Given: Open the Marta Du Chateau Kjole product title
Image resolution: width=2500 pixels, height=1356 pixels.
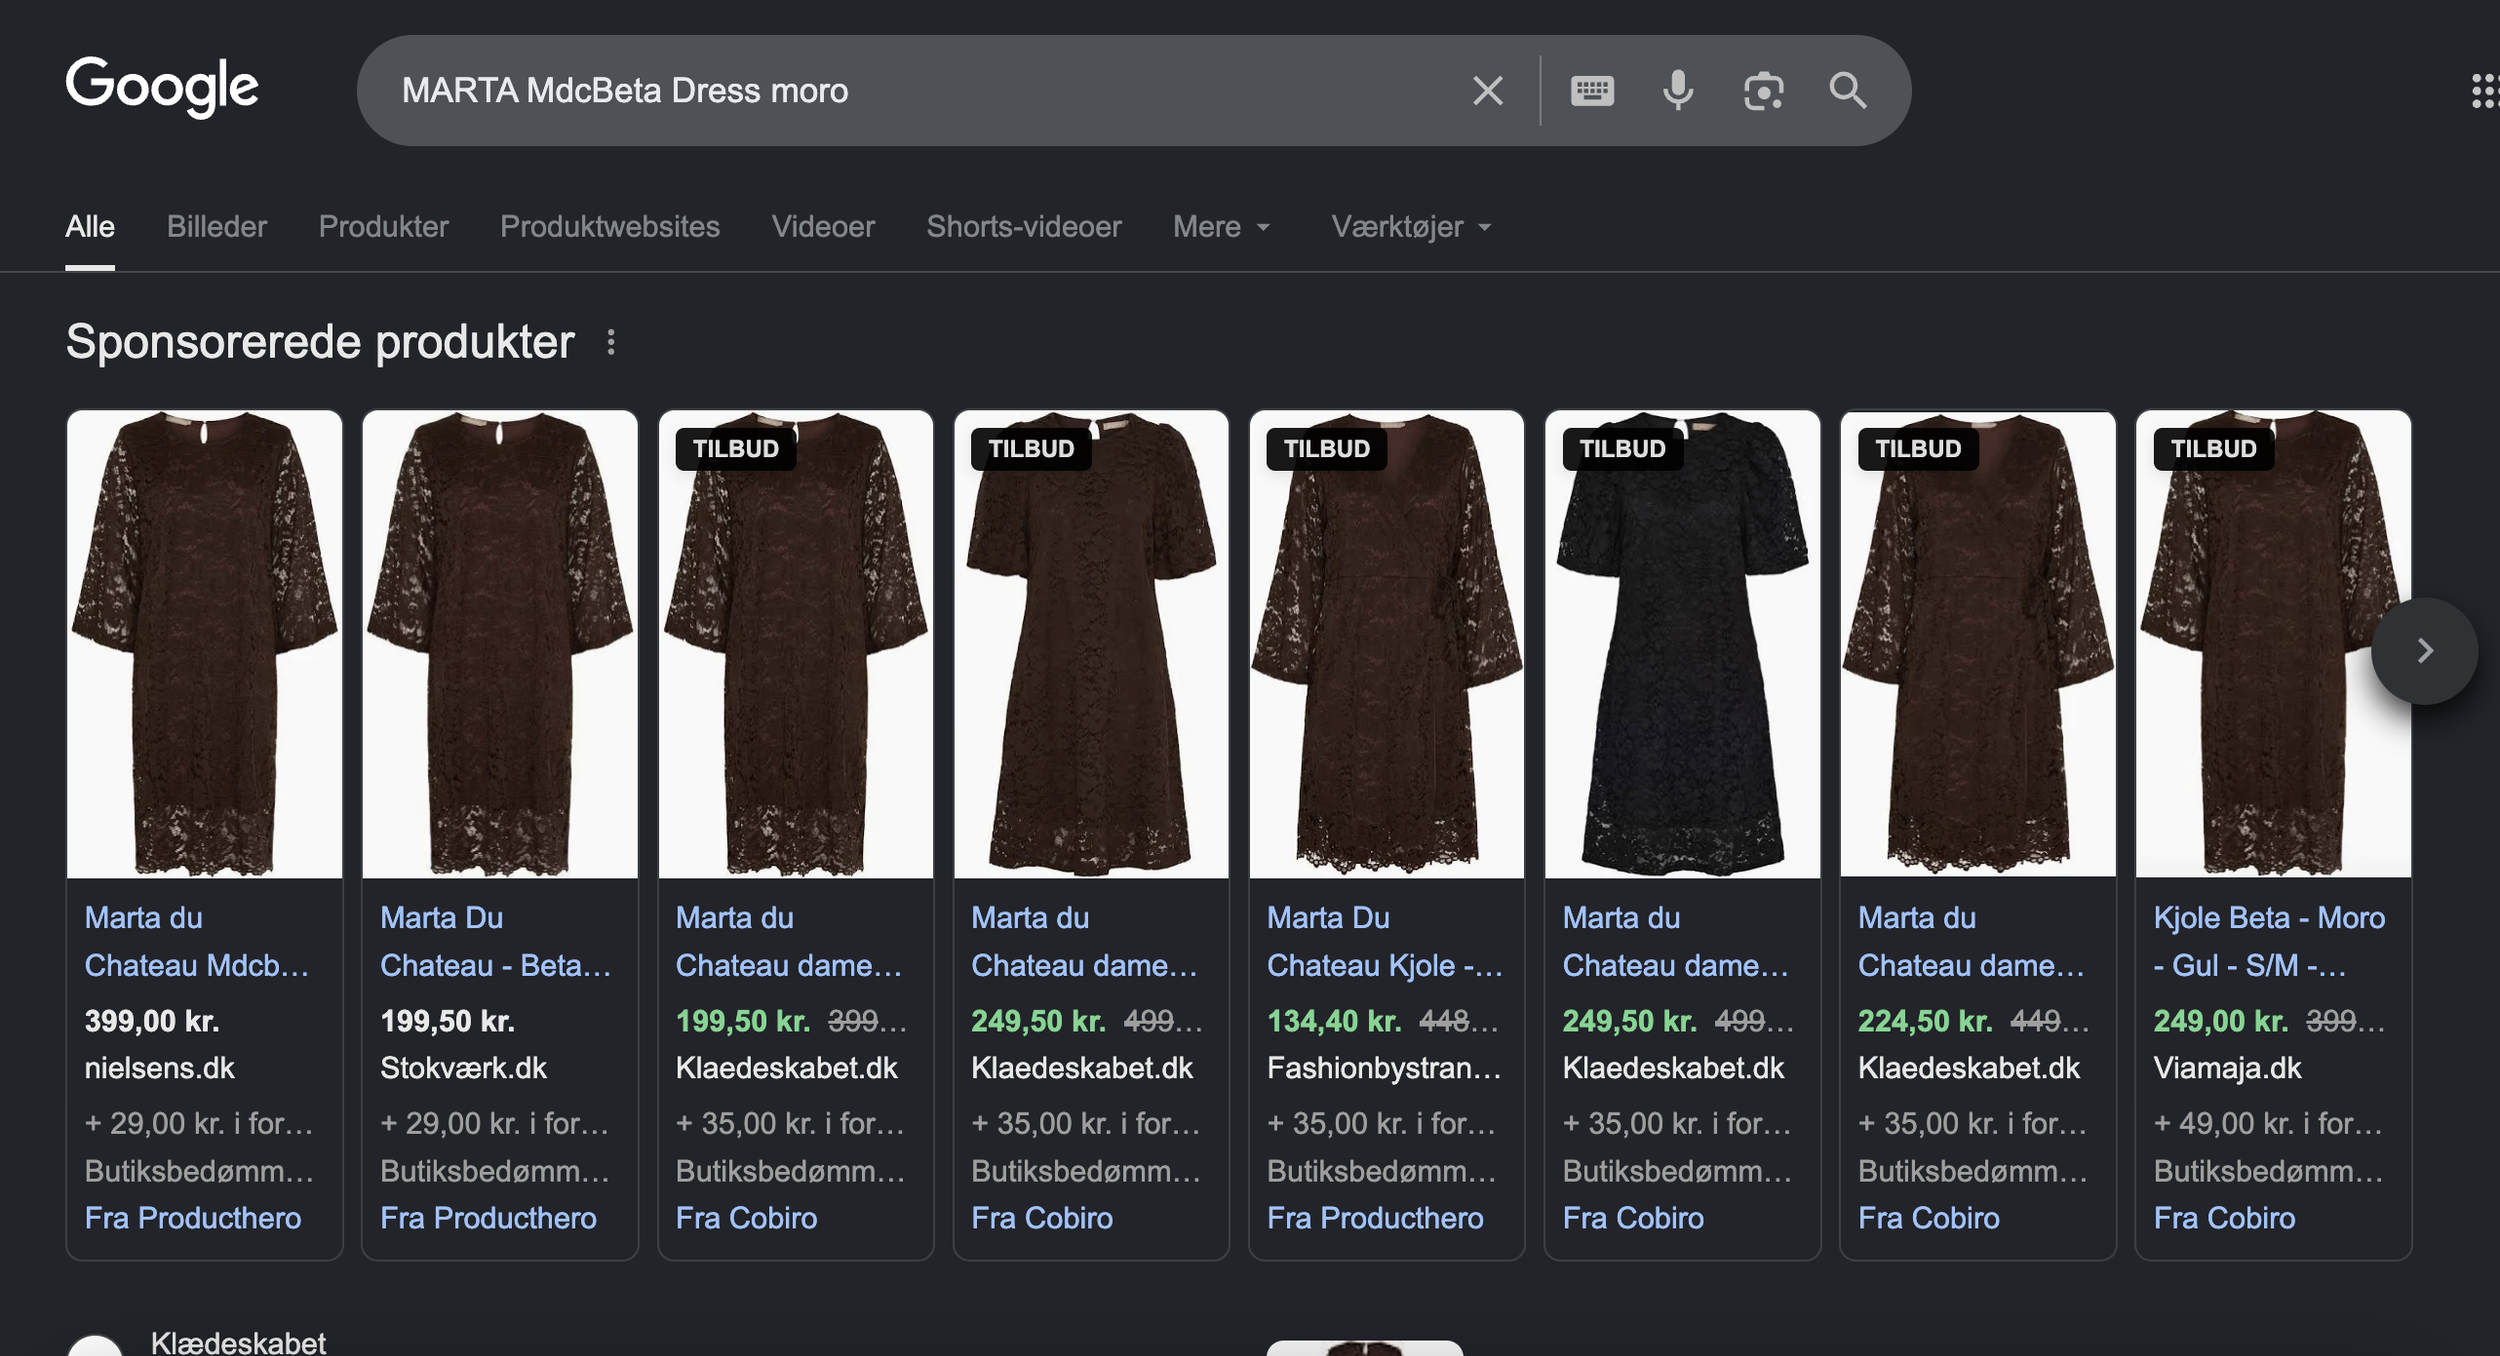Looking at the screenshot, I should click(1385, 942).
